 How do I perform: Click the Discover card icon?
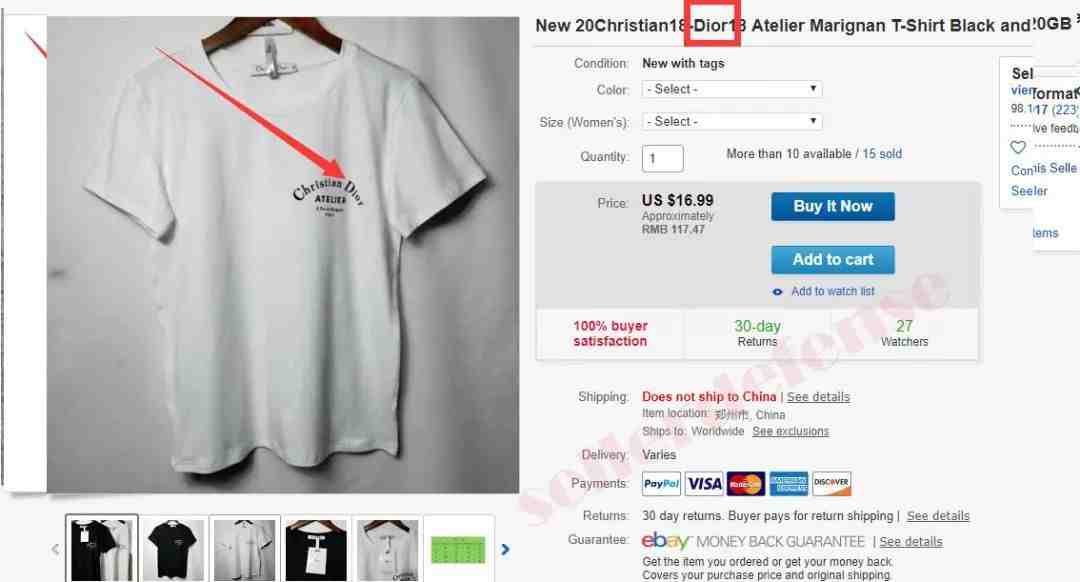[x=831, y=484]
